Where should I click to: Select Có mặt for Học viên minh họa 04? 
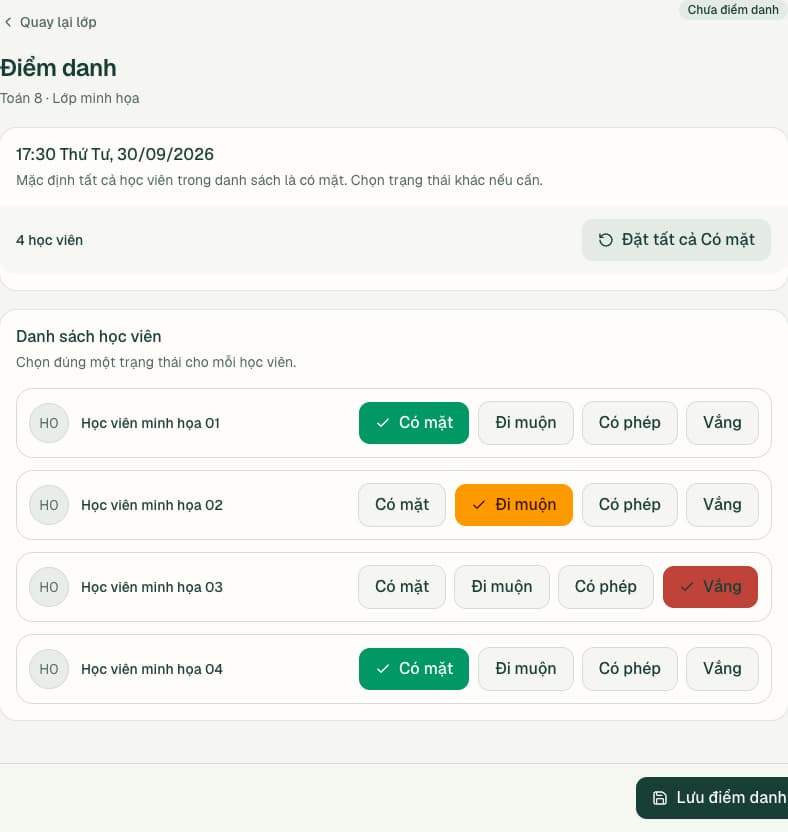click(x=414, y=669)
